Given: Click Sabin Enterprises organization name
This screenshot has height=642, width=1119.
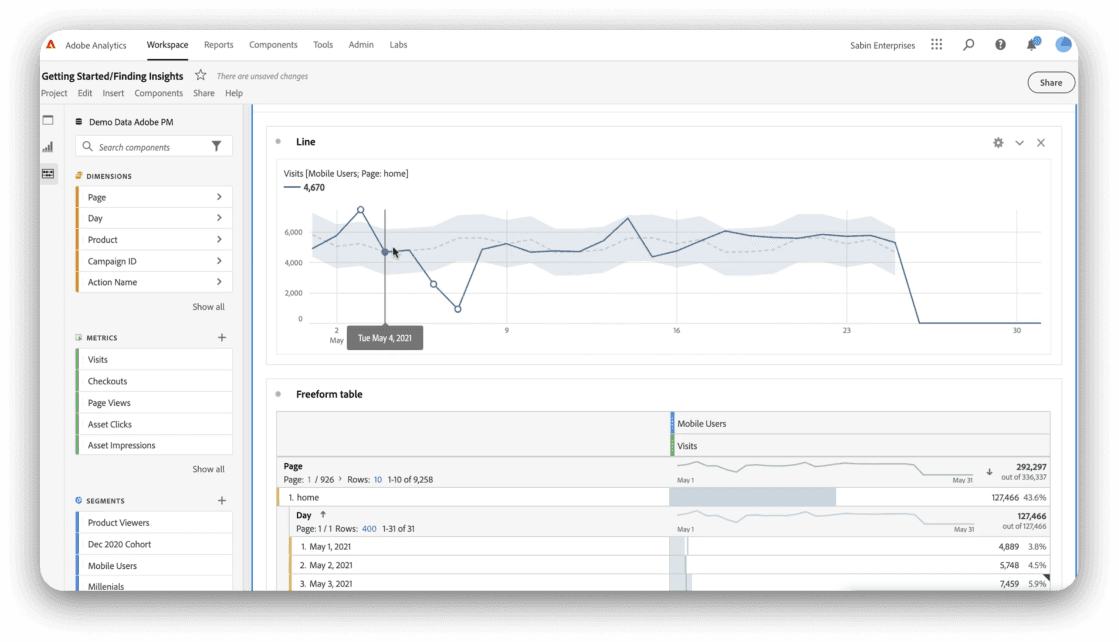Looking at the screenshot, I should pyautogui.click(x=882, y=46).
